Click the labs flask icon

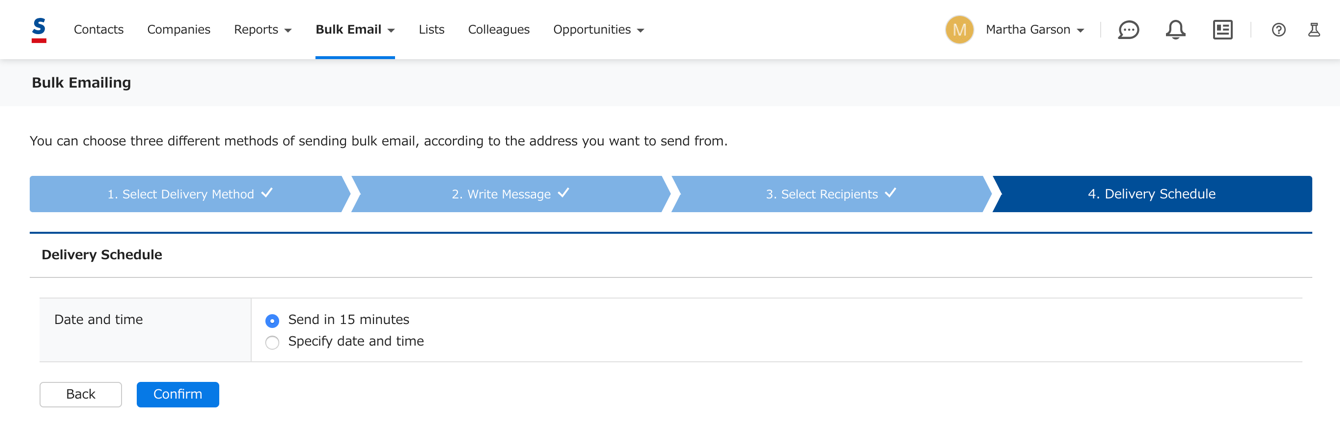[1314, 30]
